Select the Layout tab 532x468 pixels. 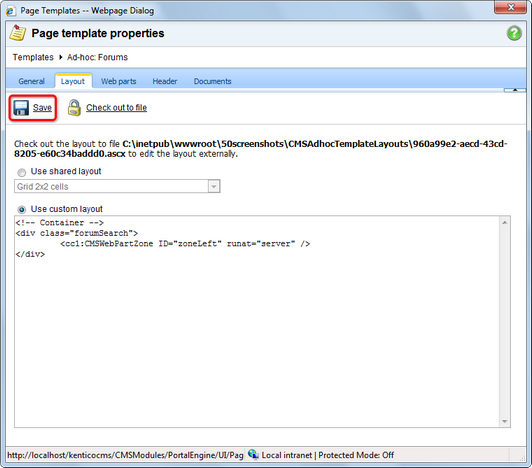(73, 81)
